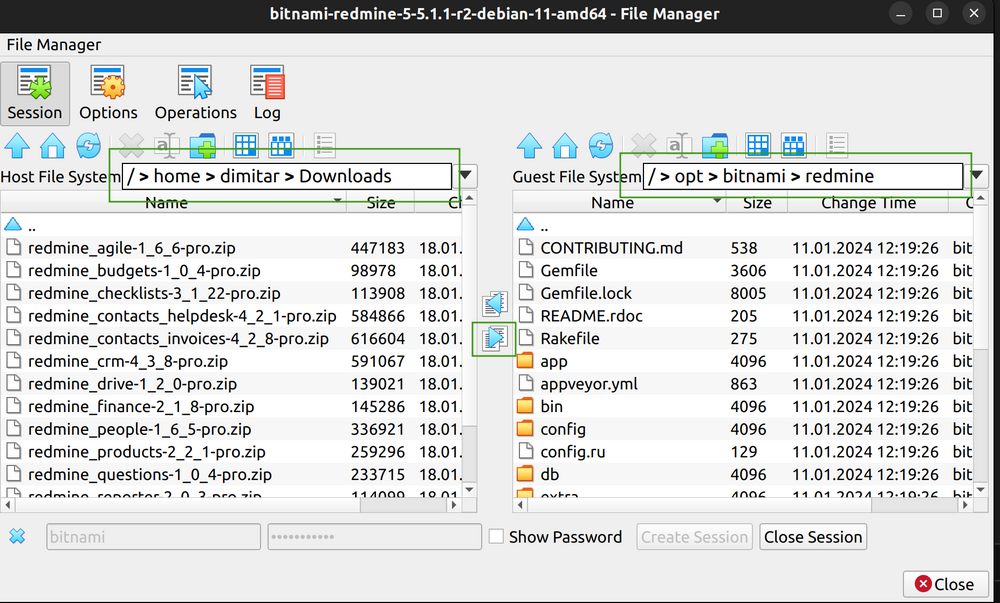
Task: Sort guest files by Name column header
Action: pos(613,203)
